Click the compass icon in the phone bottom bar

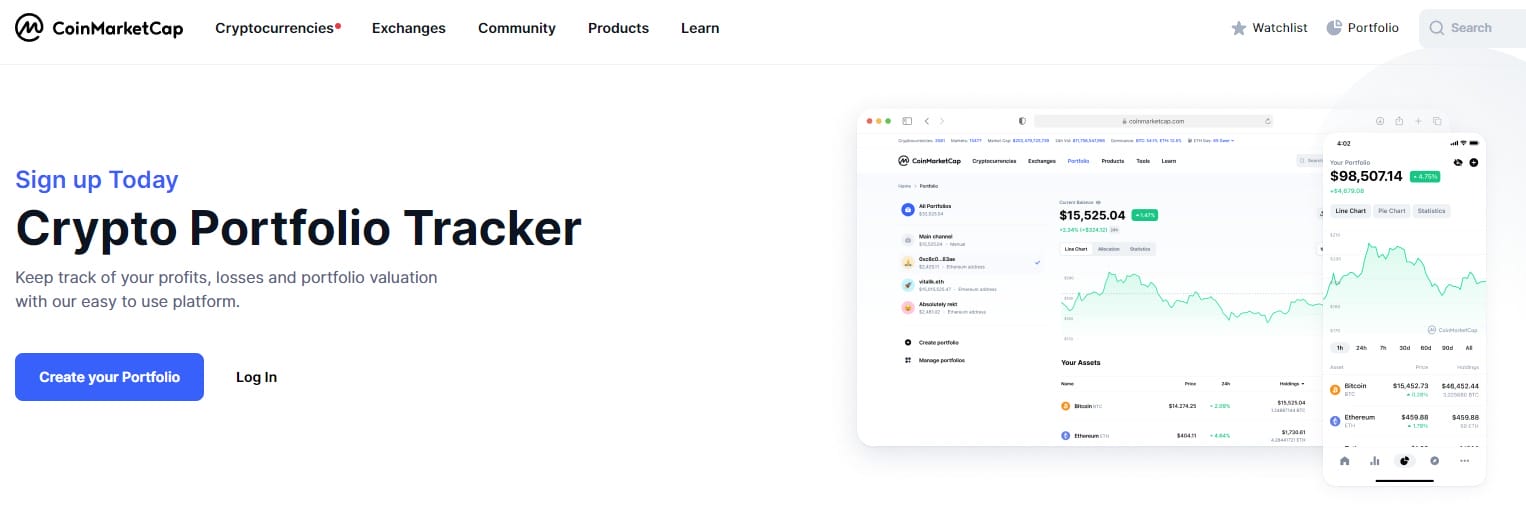(1434, 461)
